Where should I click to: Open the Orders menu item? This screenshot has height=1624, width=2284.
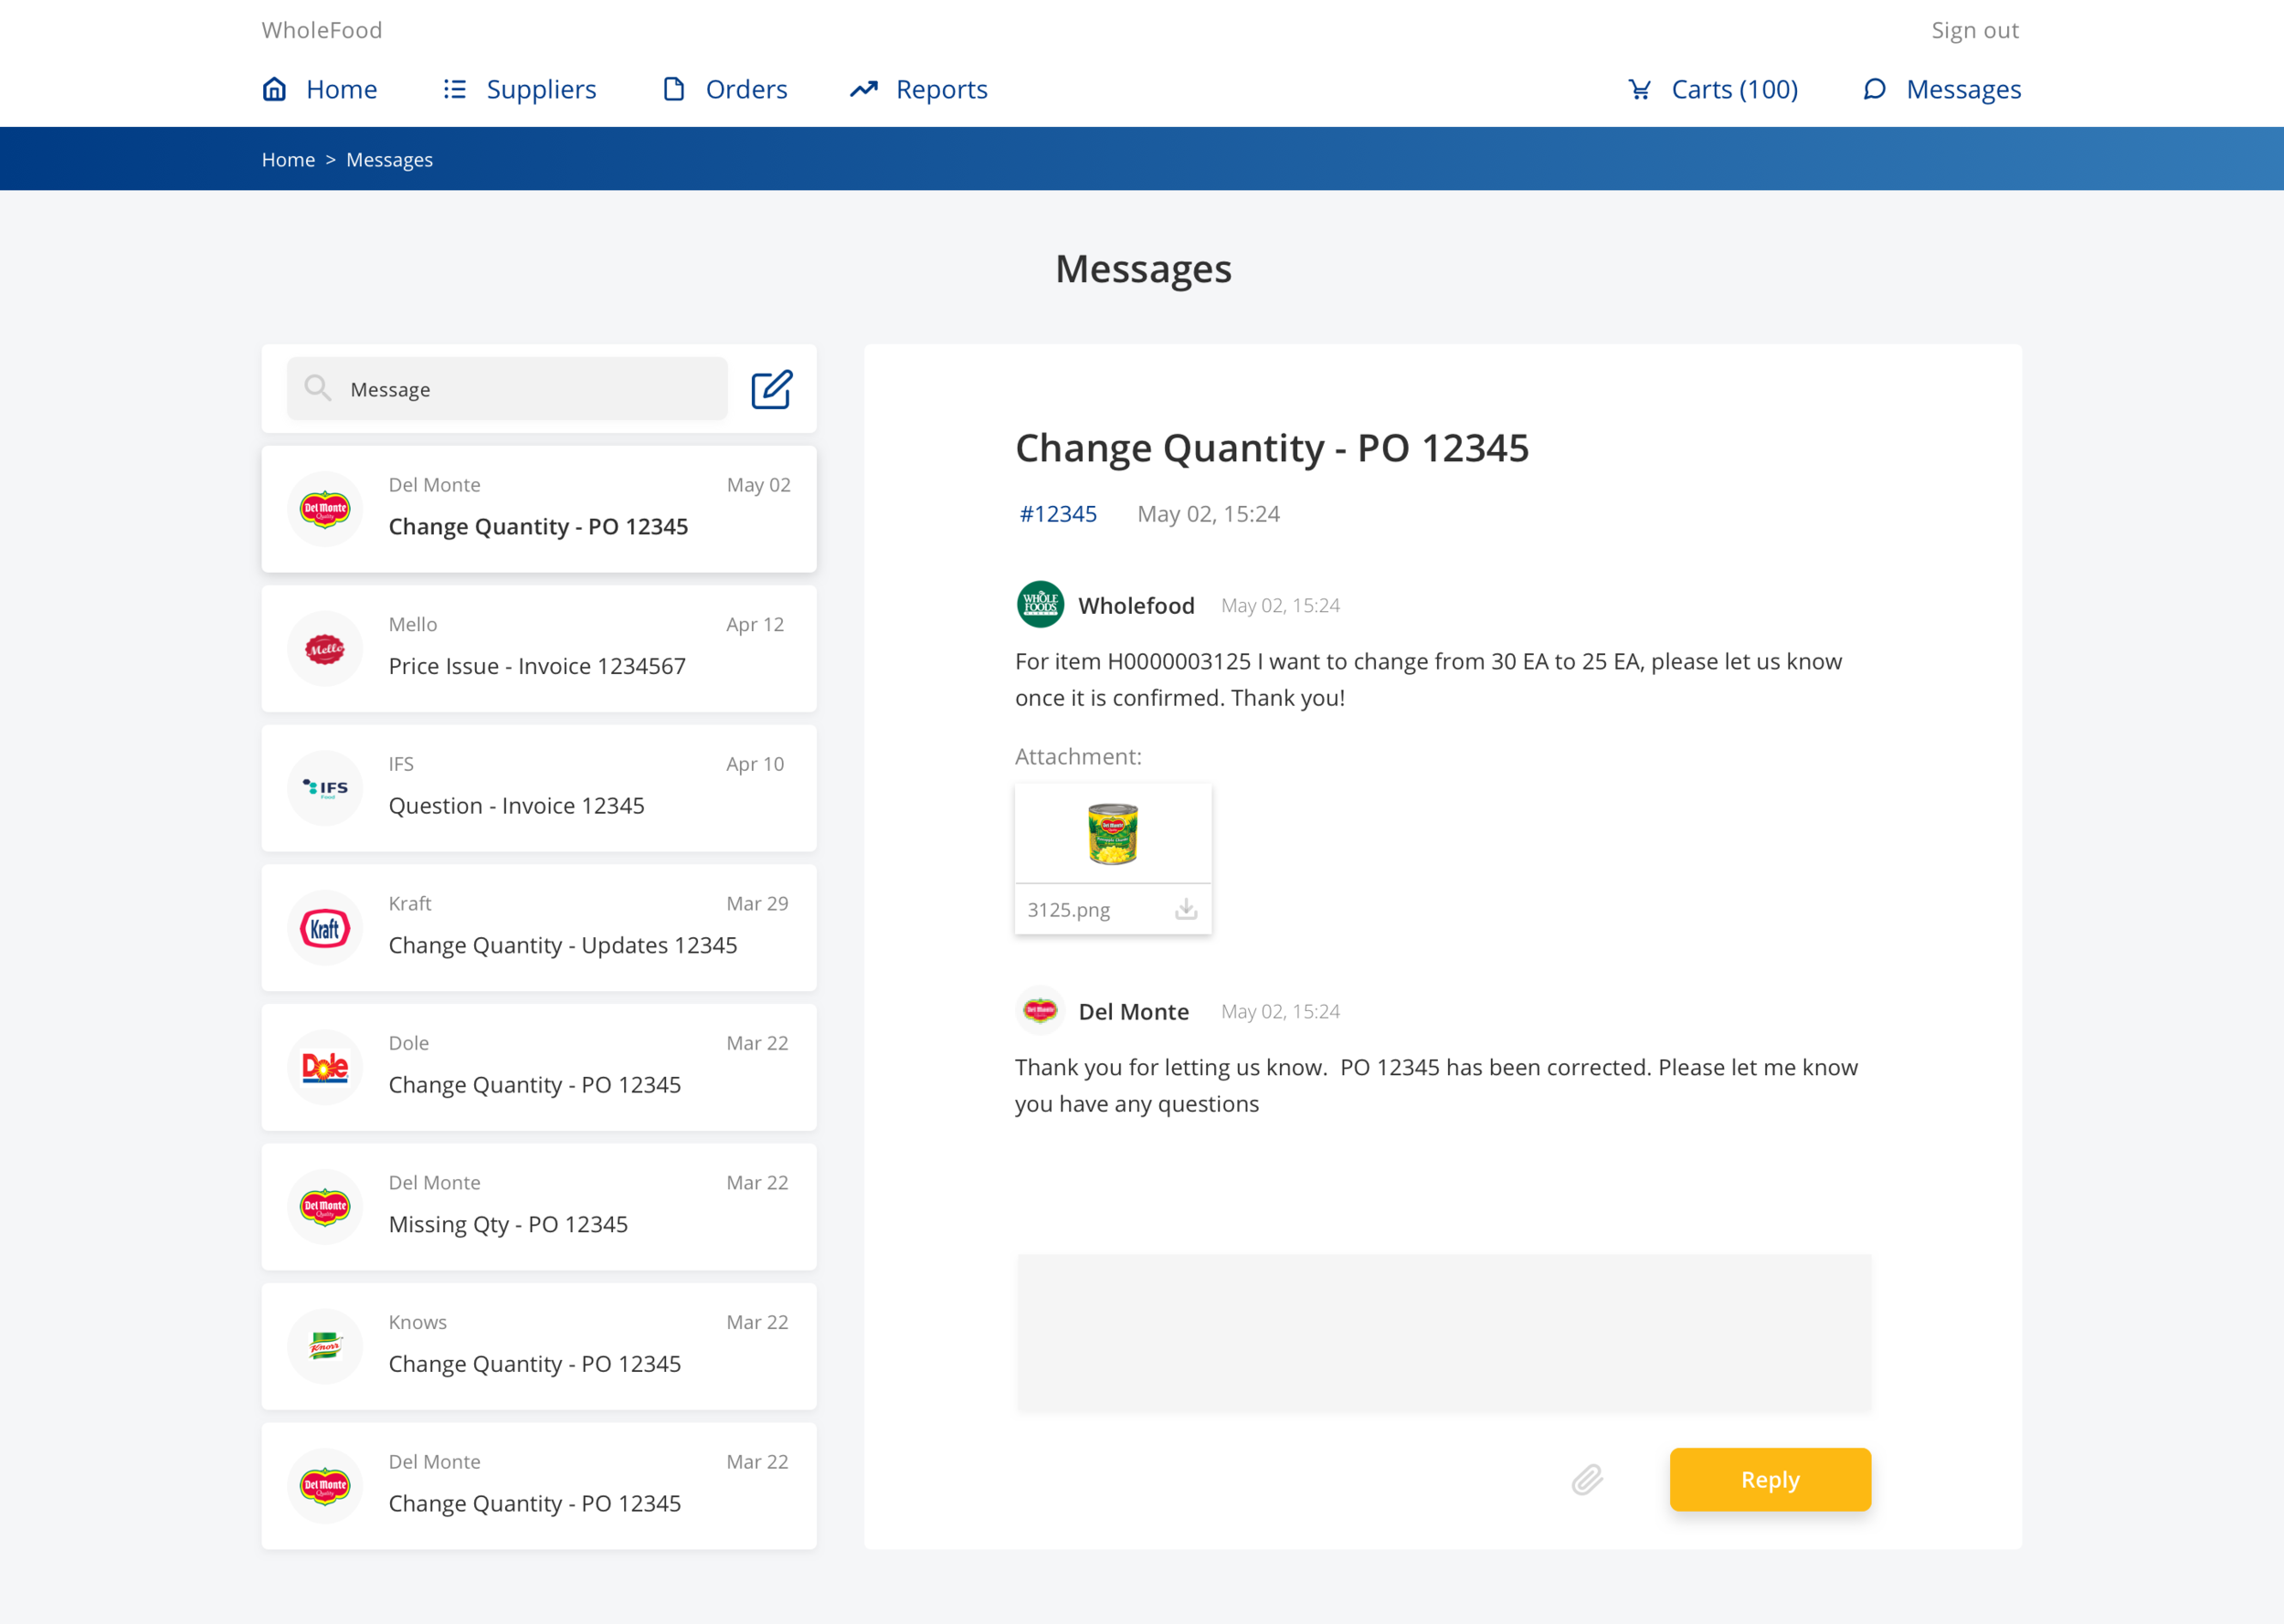click(746, 89)
